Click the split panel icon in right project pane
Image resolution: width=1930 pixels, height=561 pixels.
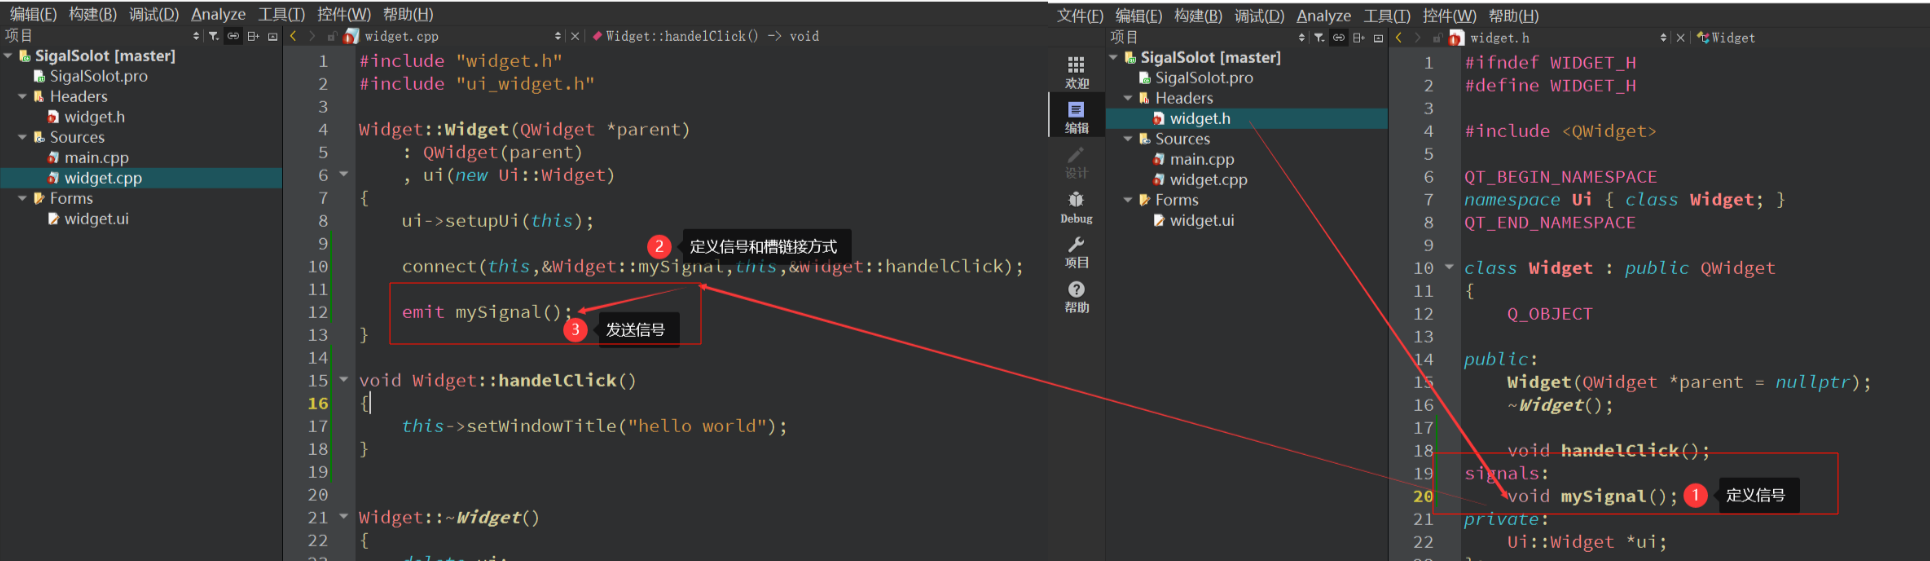[x=1358, y=38]
